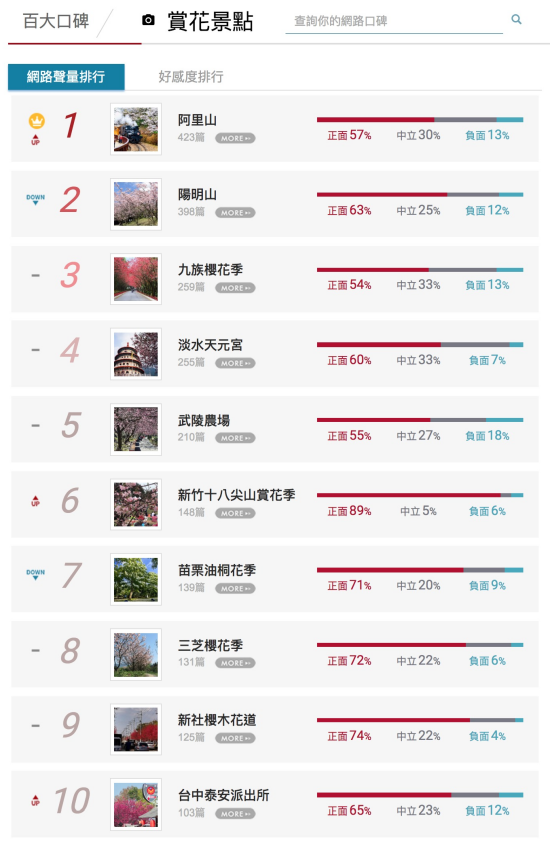Click the camera icon beside 賞花景點
The image size is (550, 846).
[x=148, y=20]
